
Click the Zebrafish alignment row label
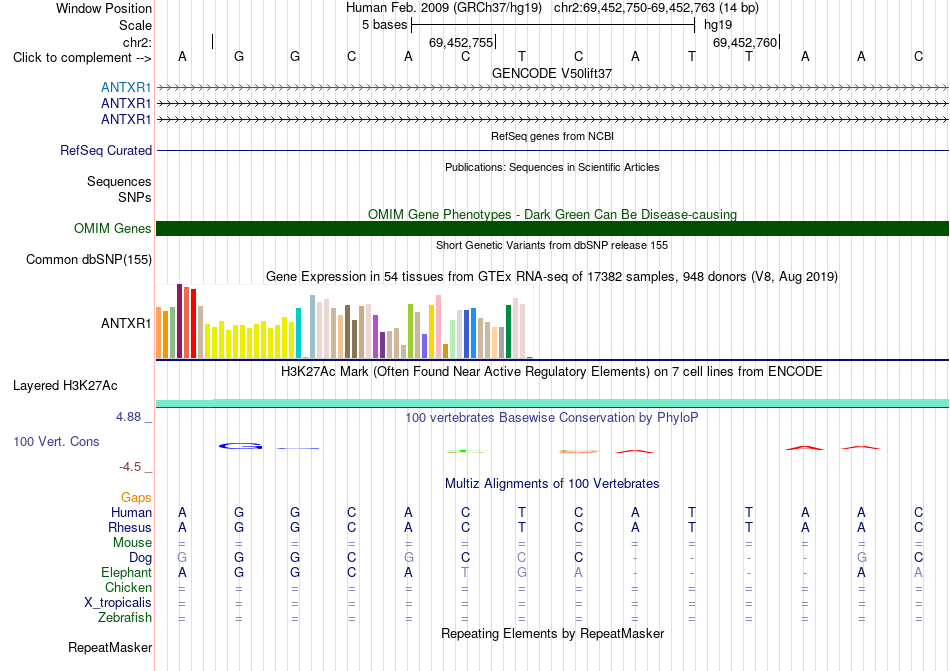(x=125, y=618)
